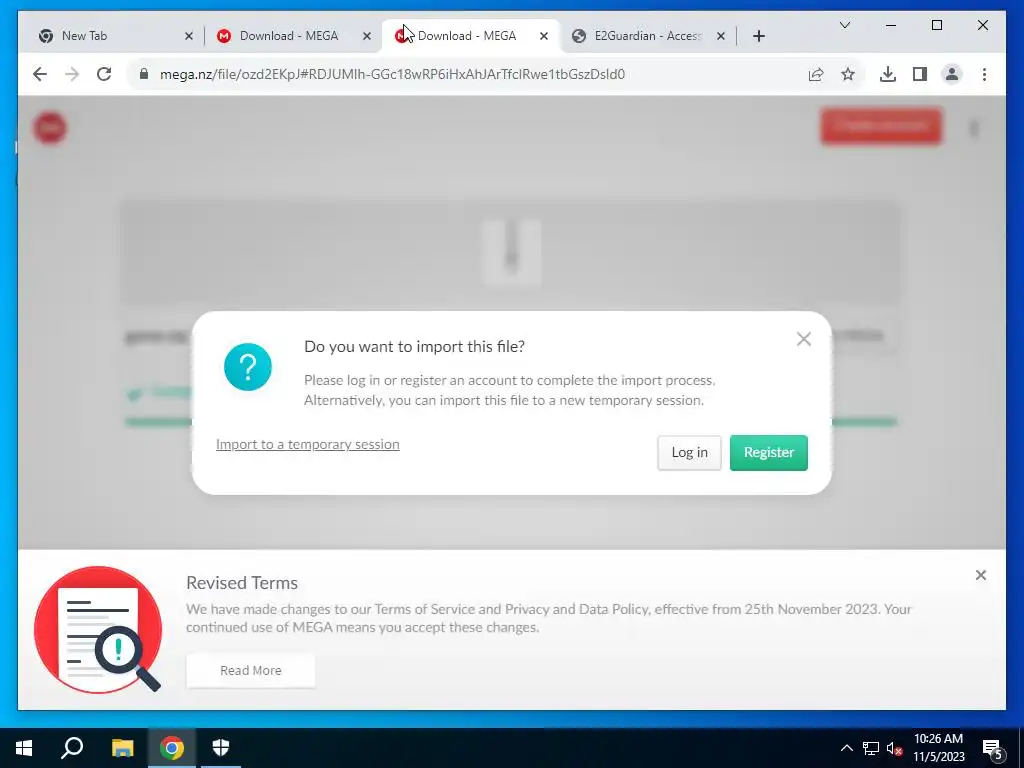This screenshot has height=768, width=1024.
Task: Open notification center with 5 alerts
Action: [x=993, y=749]
